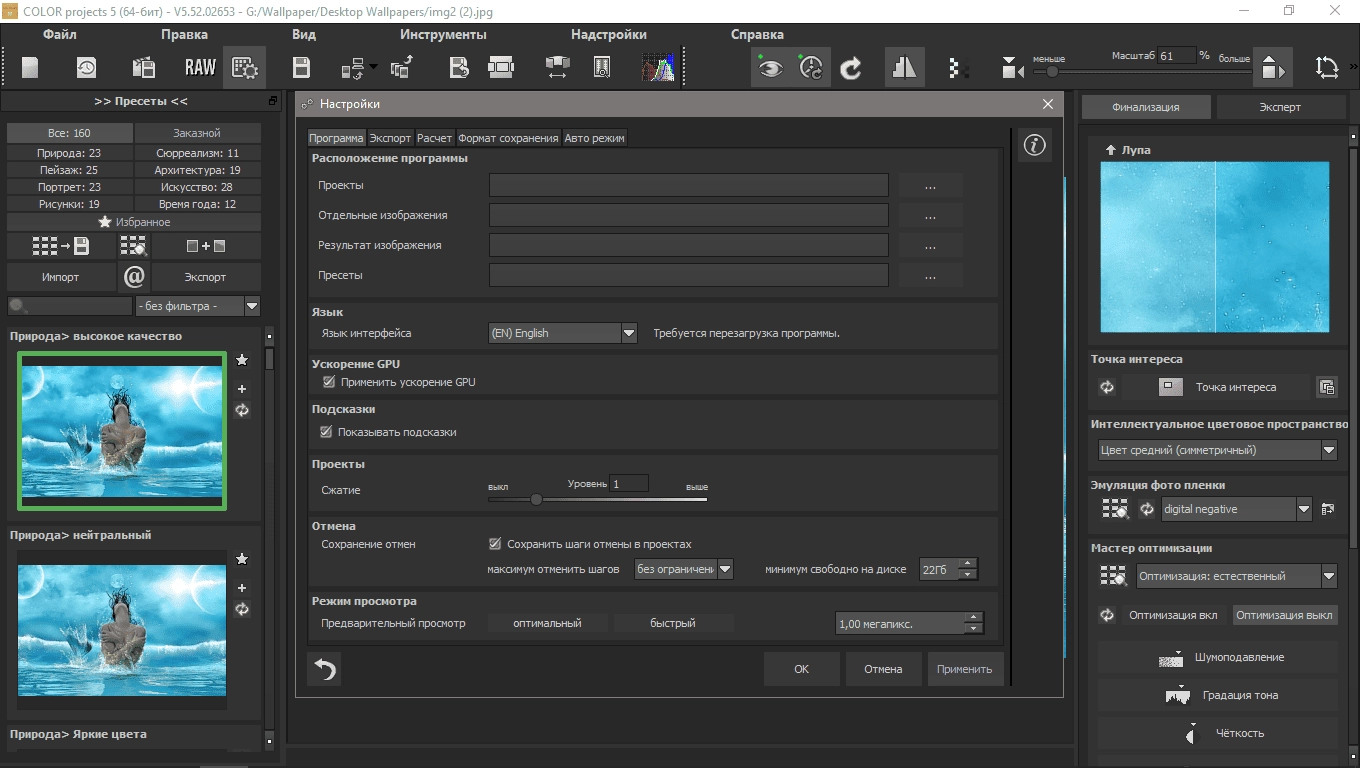Turn on 'Оптимизация вкл'

pos(1173,615)
